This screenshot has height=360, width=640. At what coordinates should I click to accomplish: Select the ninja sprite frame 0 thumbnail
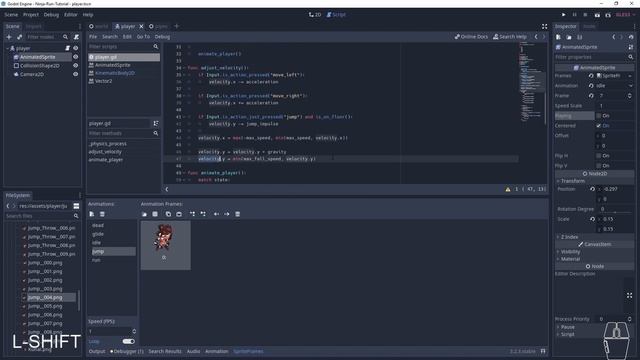coord(165,245)
